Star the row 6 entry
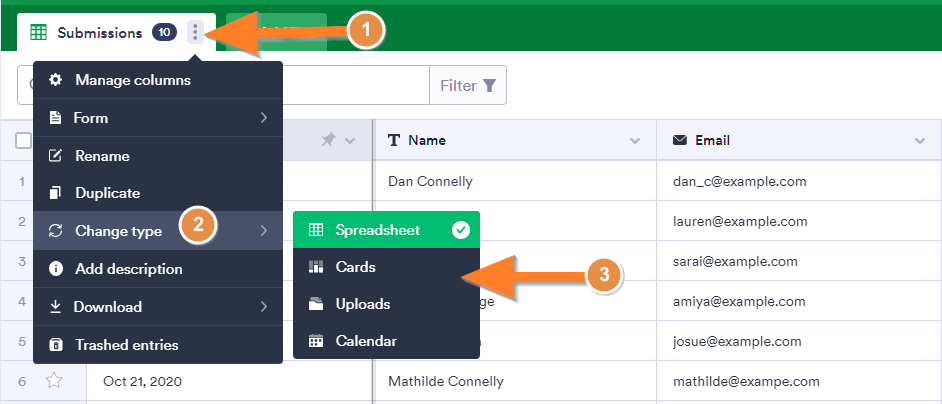The height and width of the screenshot is (404, 942). click(x=54, y=381)
